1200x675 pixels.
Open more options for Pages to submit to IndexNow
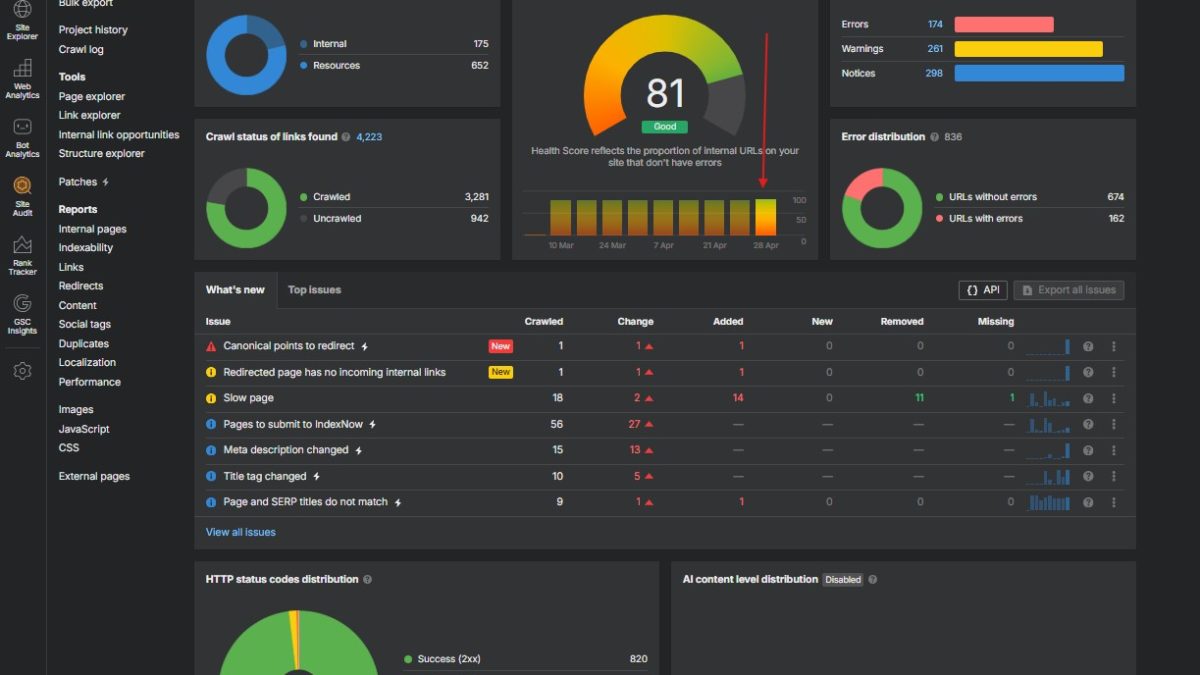(1113, 424)
